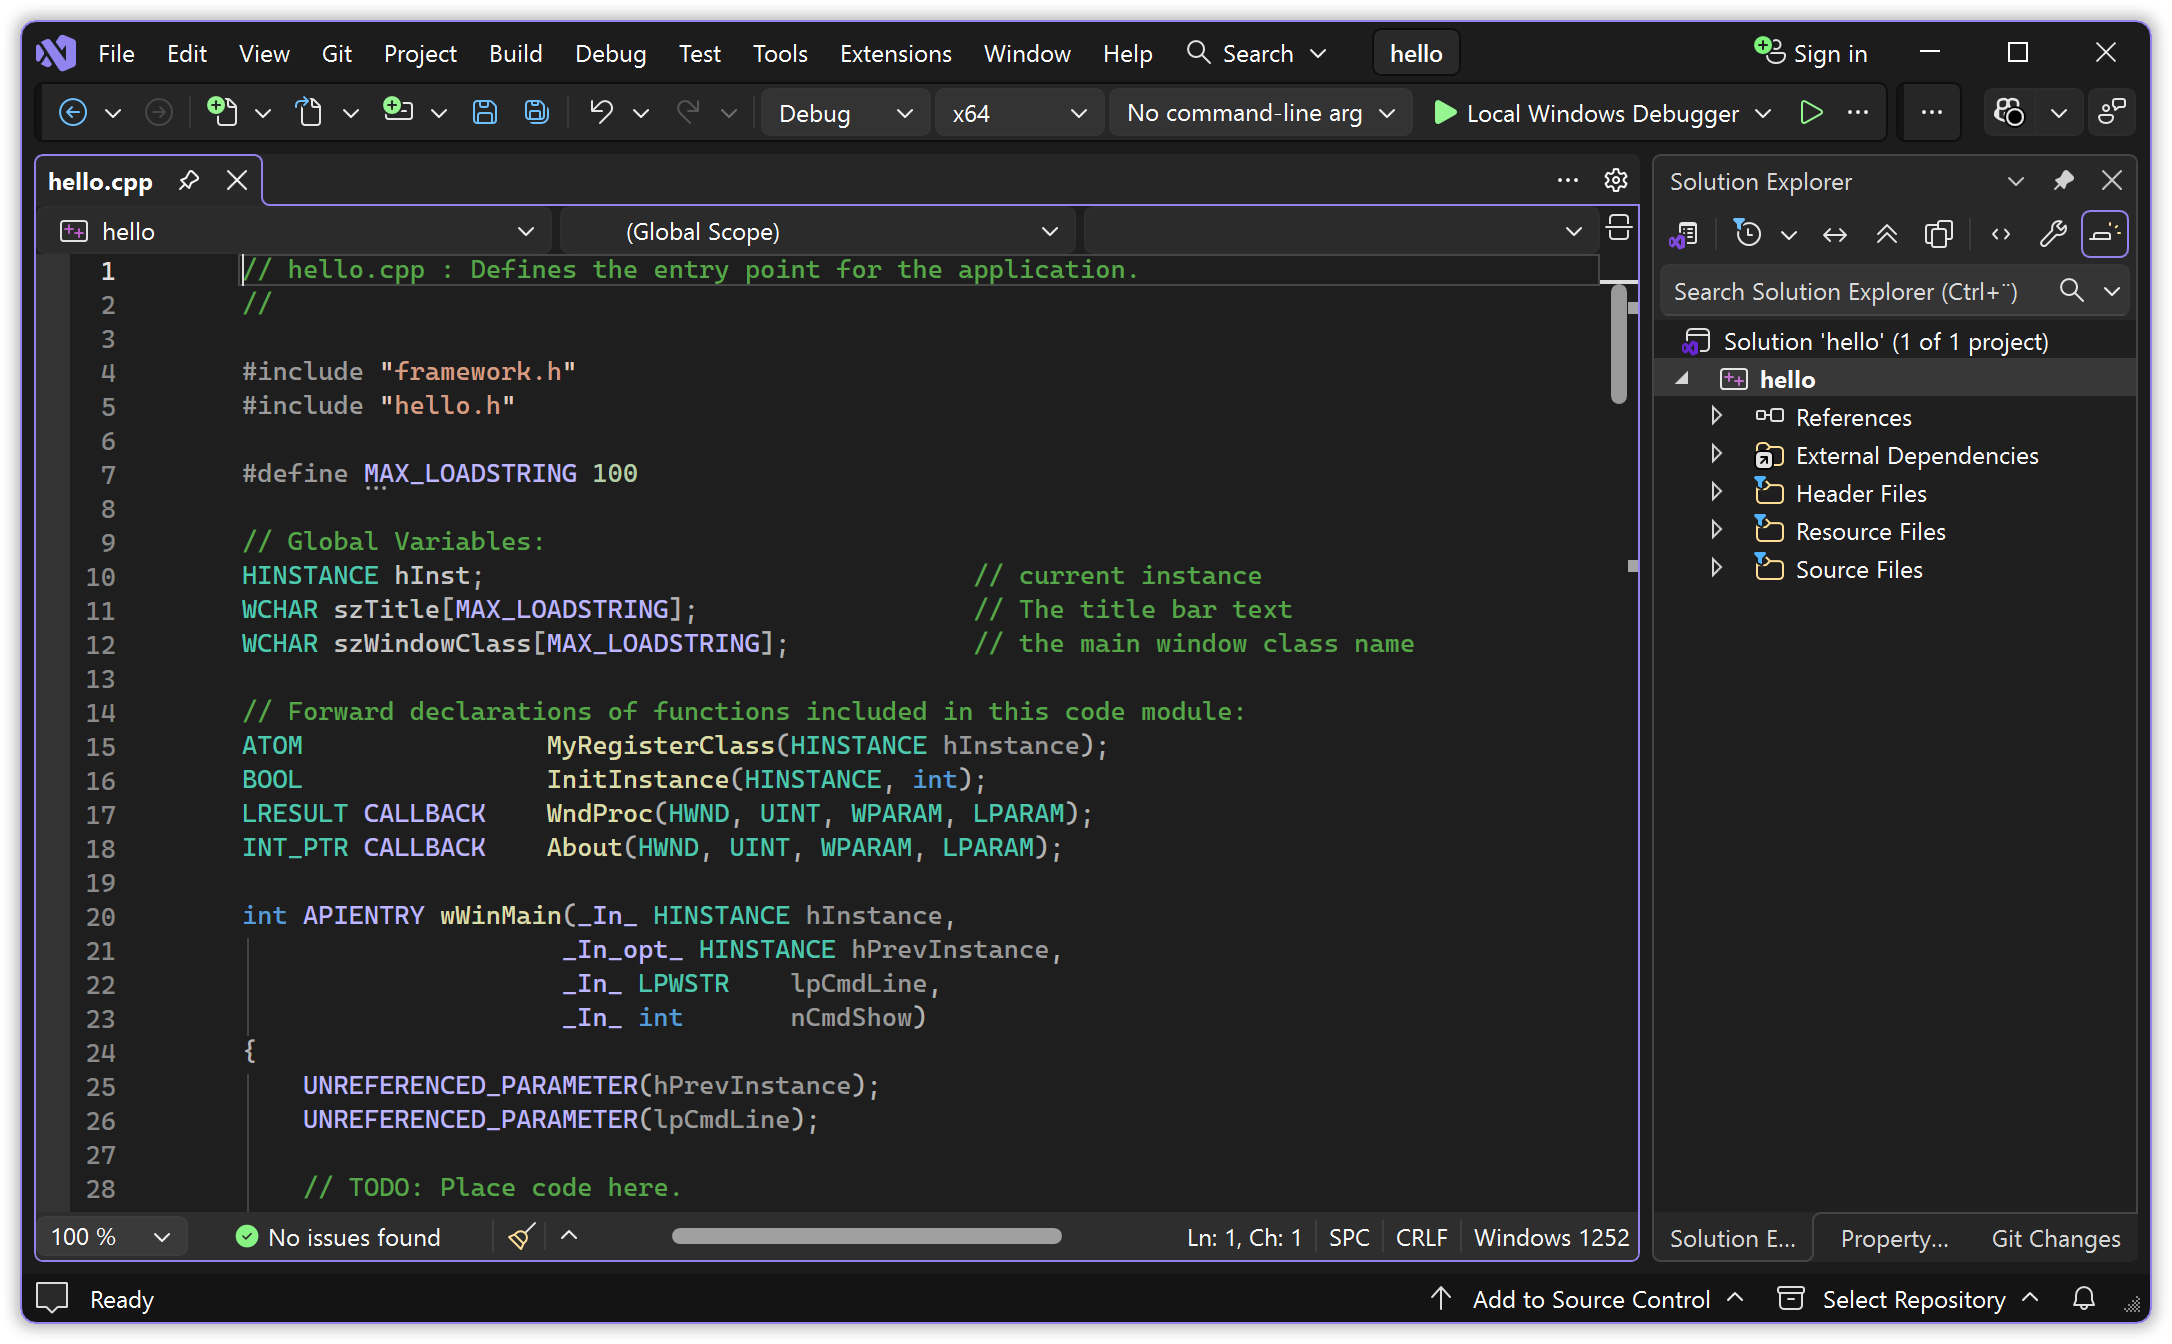The image size is (2172, 1344).
Task: Switch to the Git Changes tab
Action: pyautogui.click(x=2055, y=1239)
